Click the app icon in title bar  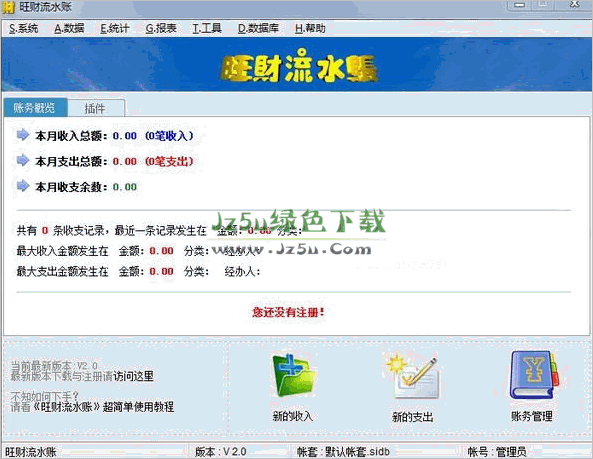click(8, 7)
